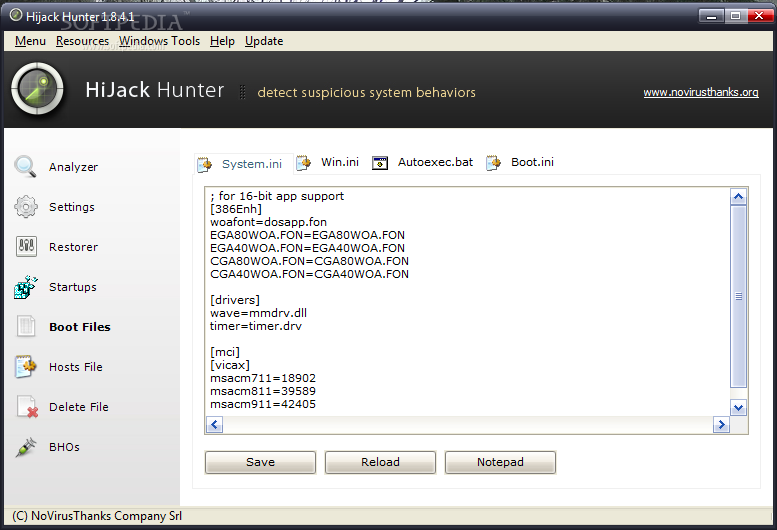Click the Boot Files document icon
The width and height of the screenshot is (777, 530).
[26, 326]
